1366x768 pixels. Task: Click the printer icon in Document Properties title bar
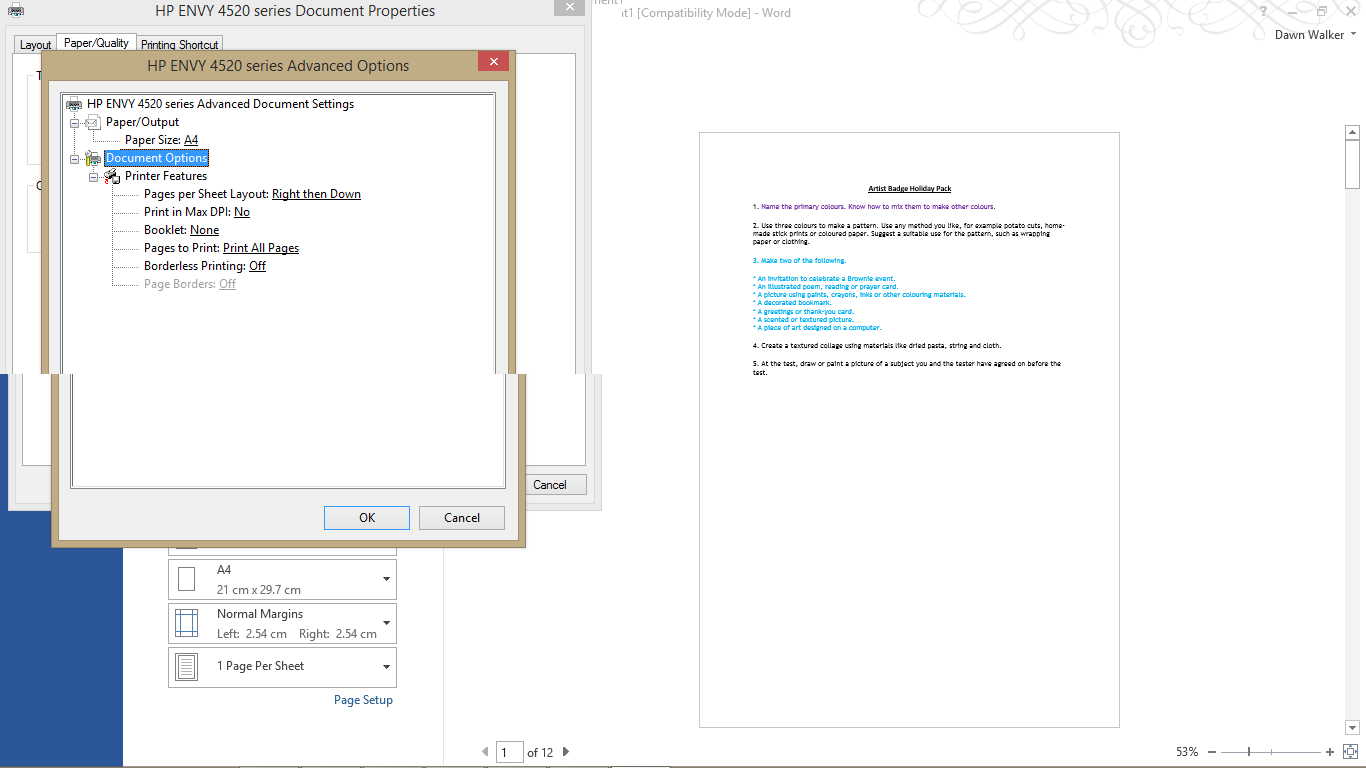[16, 11]
